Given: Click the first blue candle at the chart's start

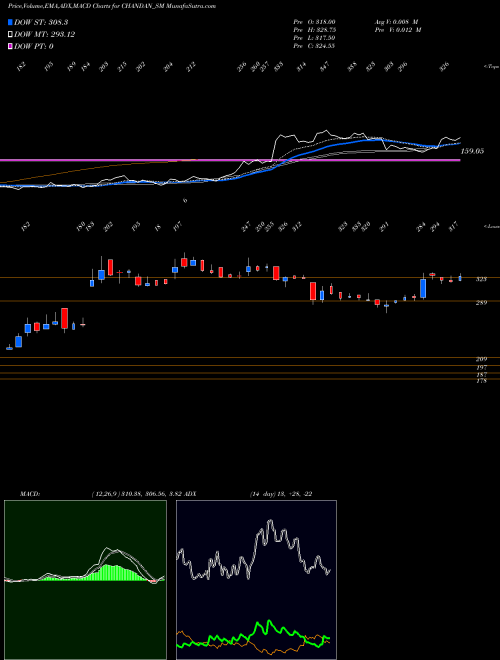Looking at the screenshot, I should [9, 348].
